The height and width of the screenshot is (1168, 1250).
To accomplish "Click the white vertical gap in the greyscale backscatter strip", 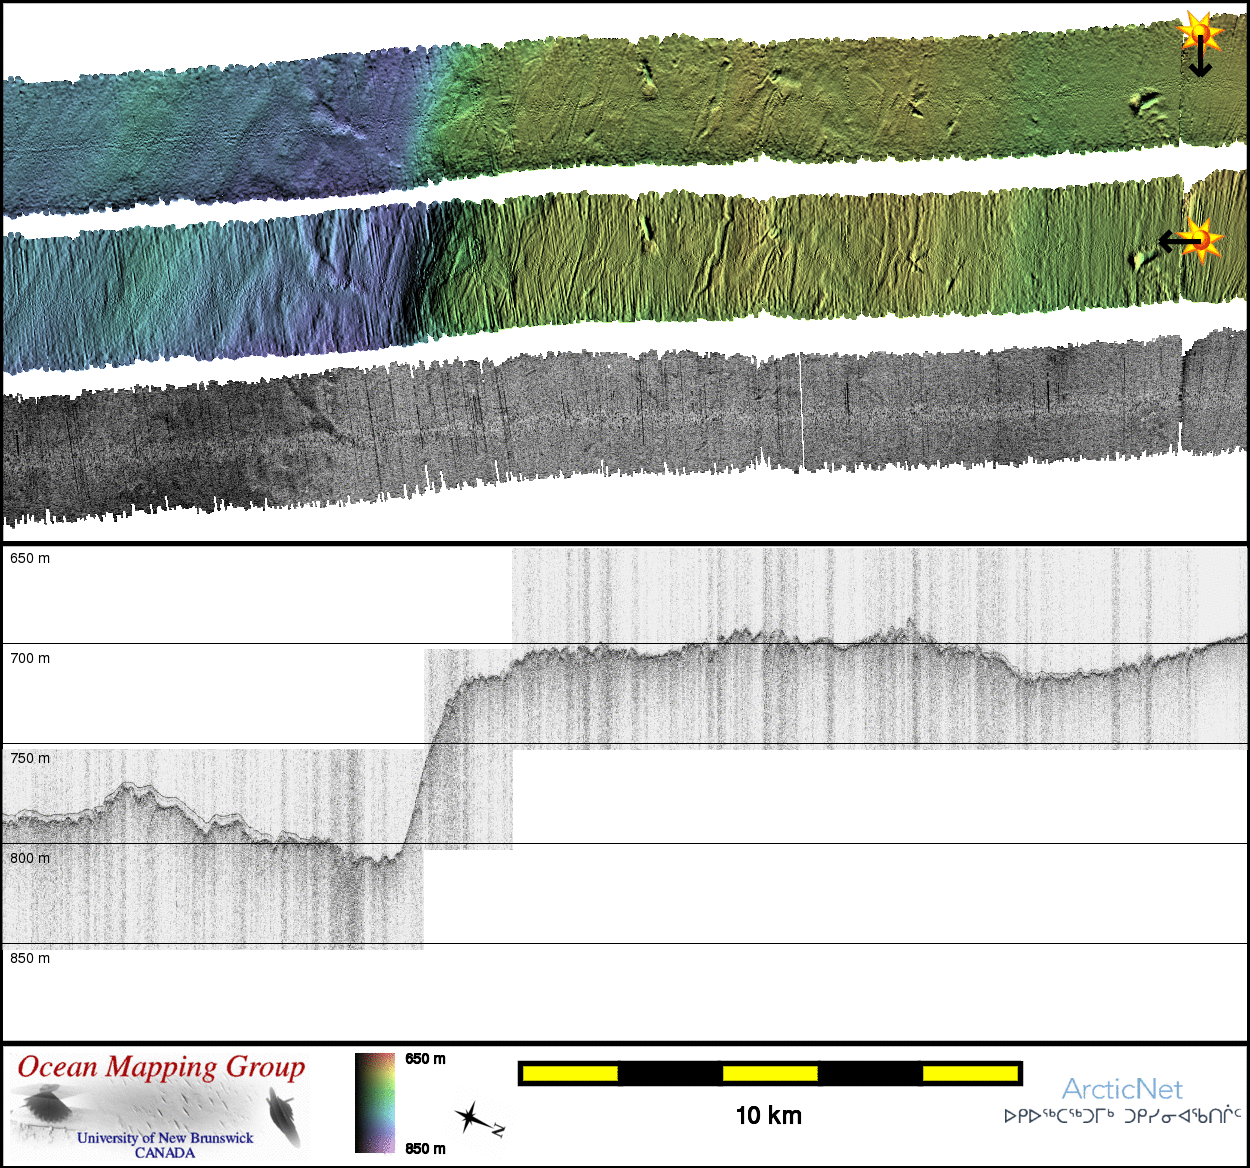I will pos(801,410).
